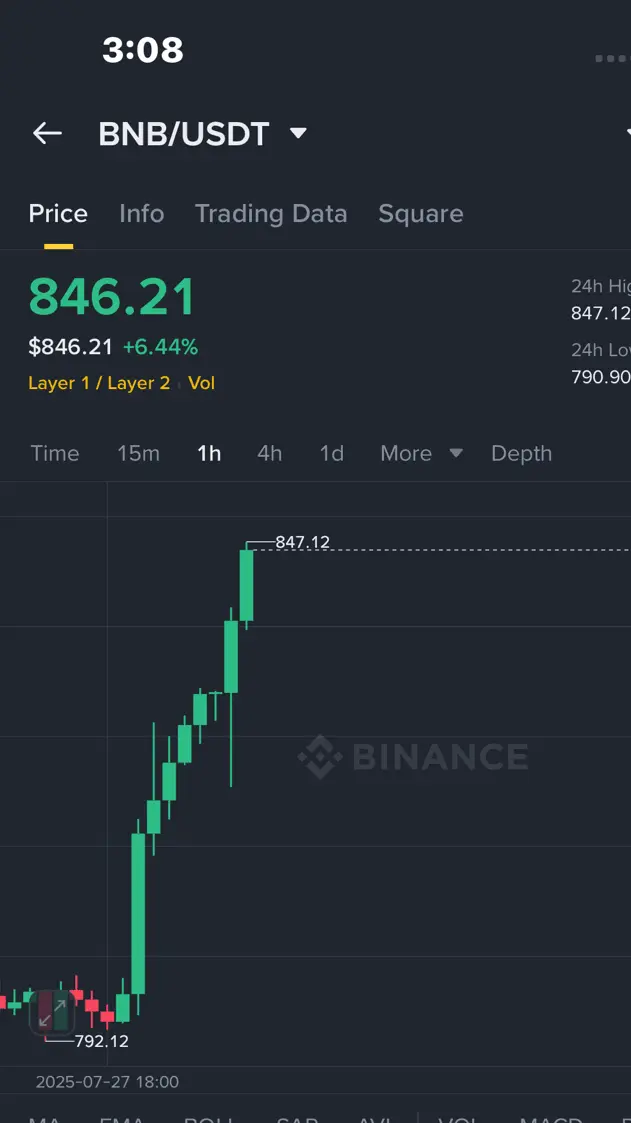Screen dimensions: 631x1123
Task: Tap the back arrow icon
Action: pos(47,133)
